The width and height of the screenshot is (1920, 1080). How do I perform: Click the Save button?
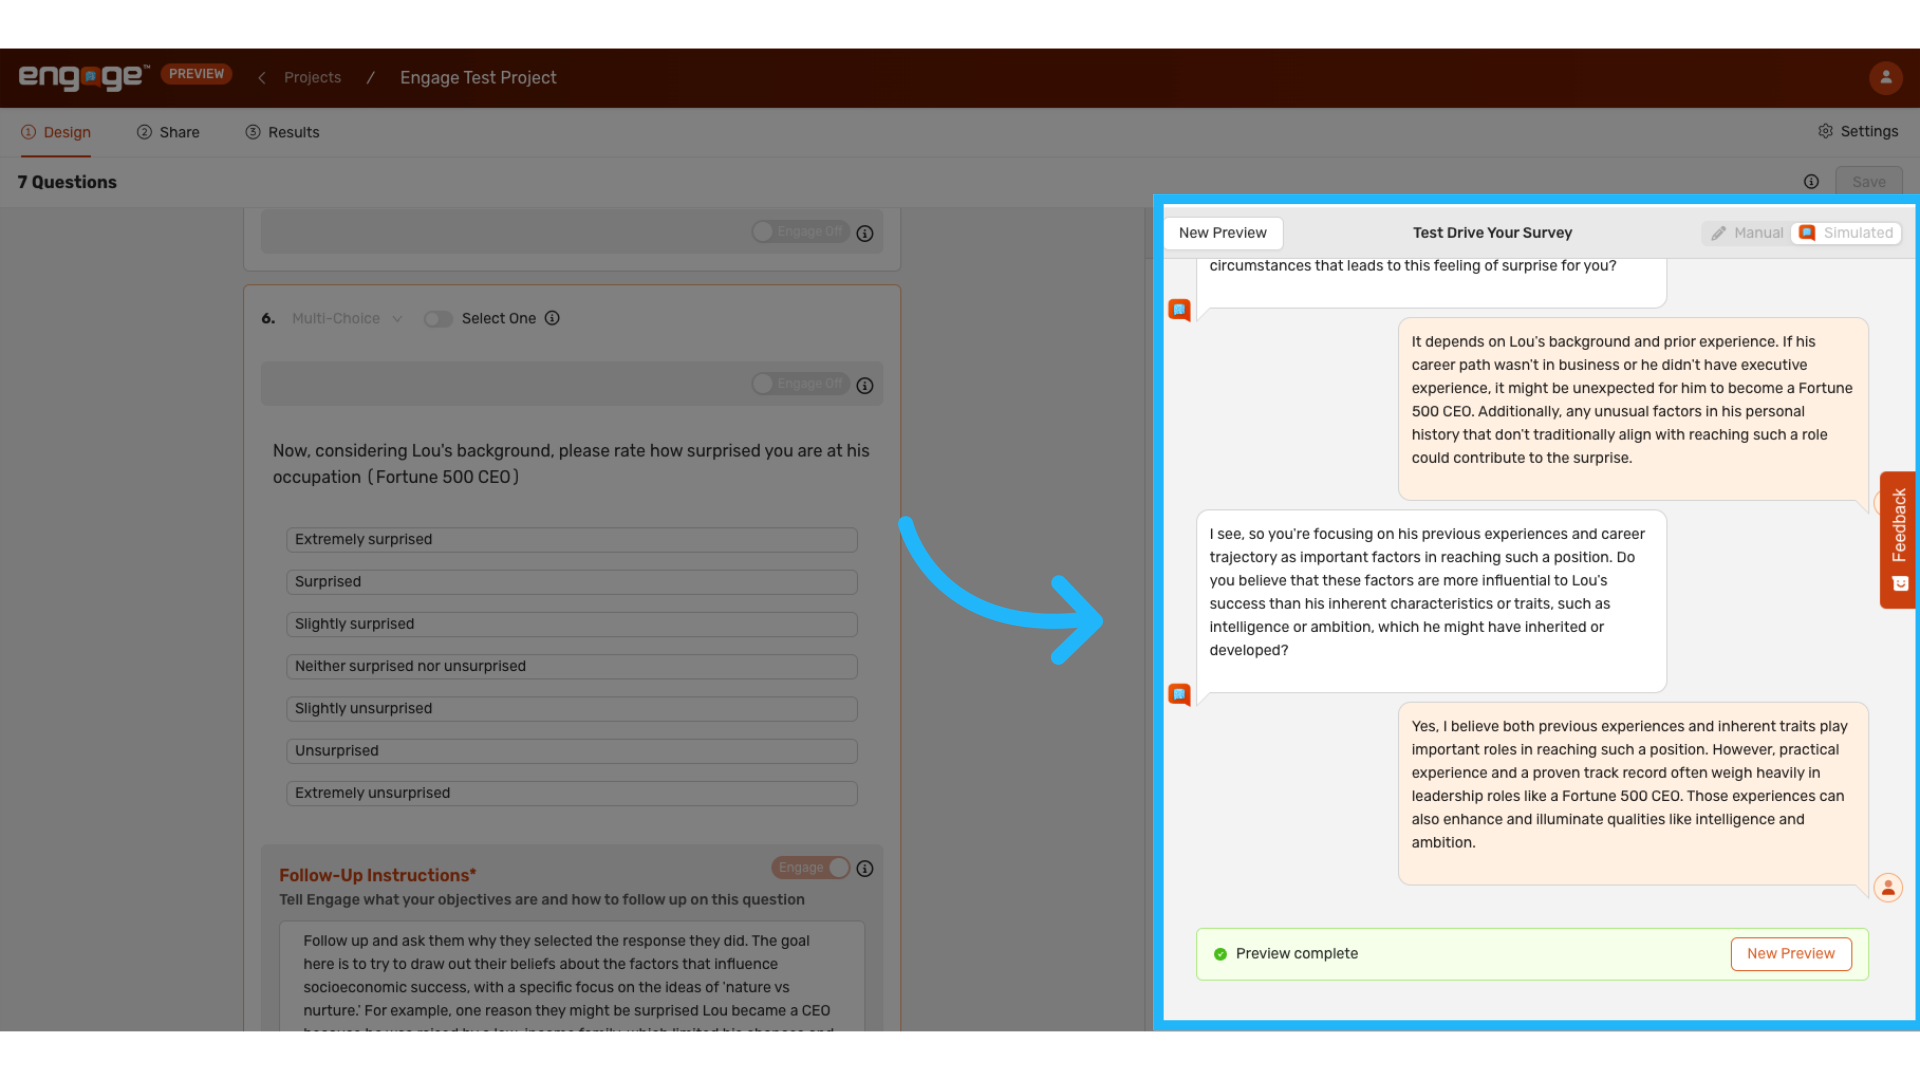coord(1868,182)
